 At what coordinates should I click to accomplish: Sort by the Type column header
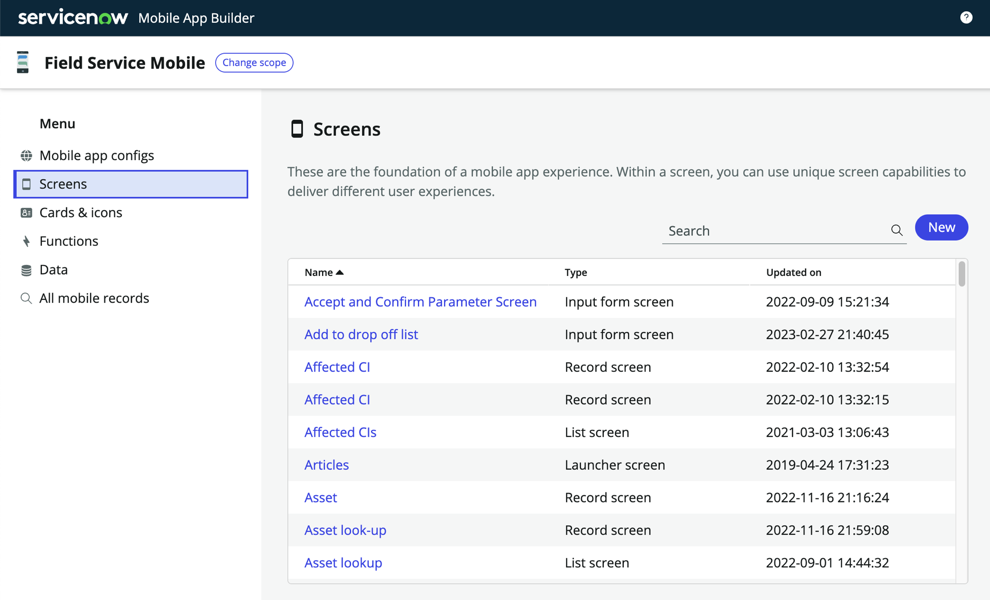tap(576, 272)
